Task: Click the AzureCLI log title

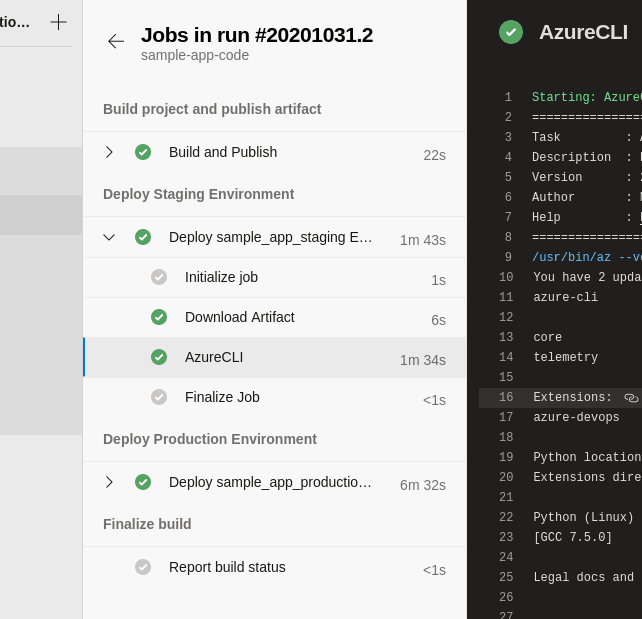Action: [x=583, y=32]
